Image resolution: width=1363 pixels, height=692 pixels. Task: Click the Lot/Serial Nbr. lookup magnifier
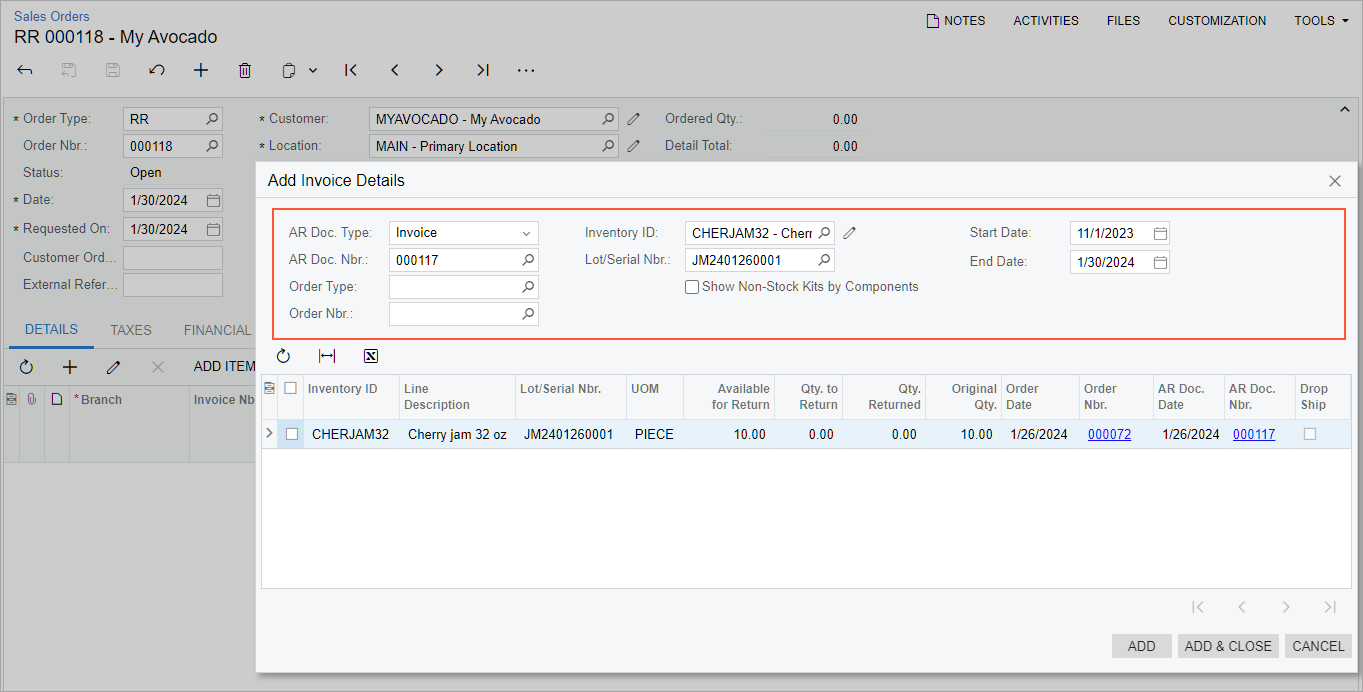(824, 260)
